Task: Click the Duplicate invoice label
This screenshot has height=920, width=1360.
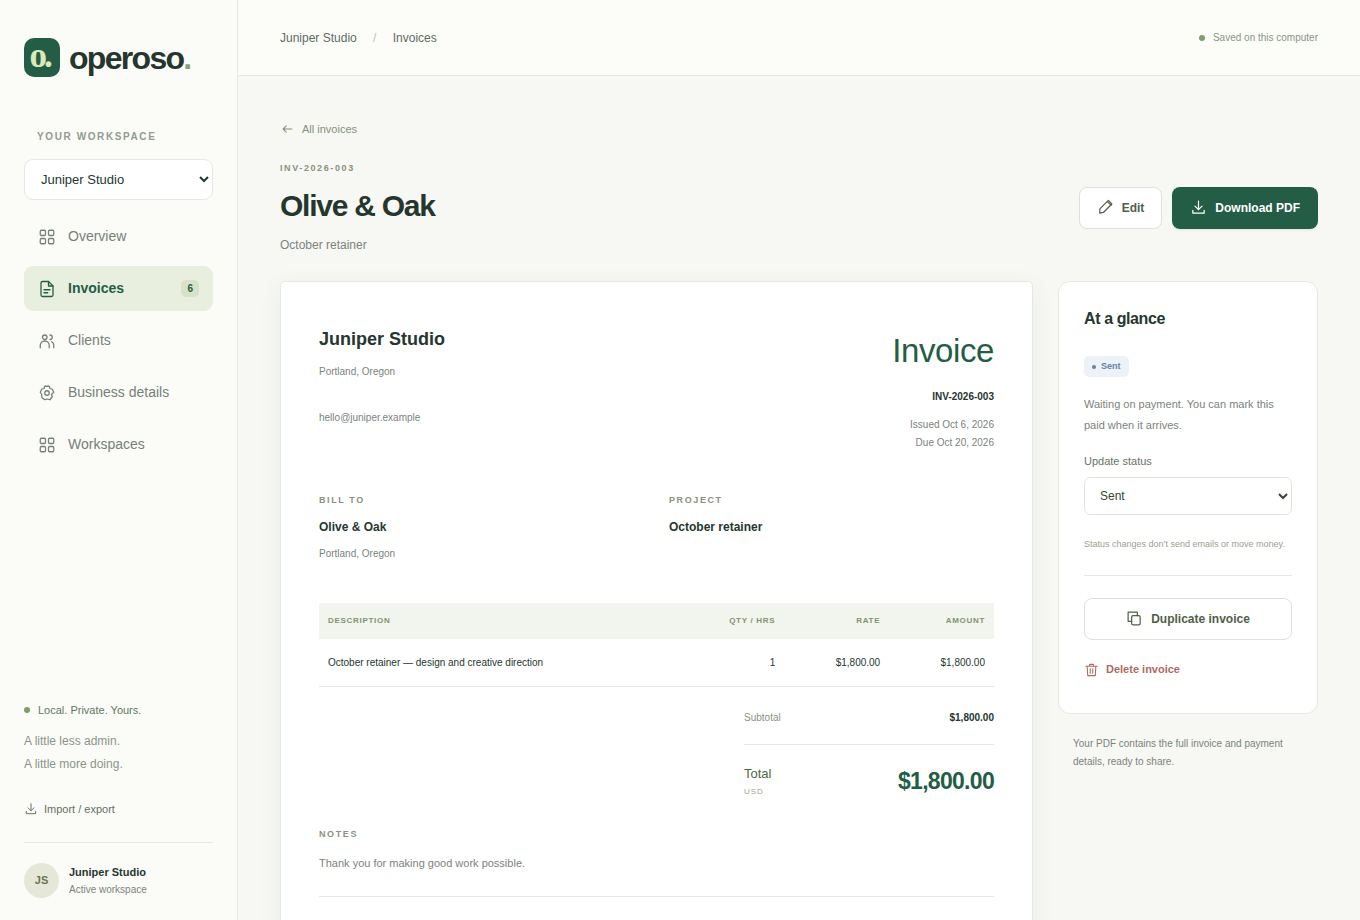Action: point(1200,619)
